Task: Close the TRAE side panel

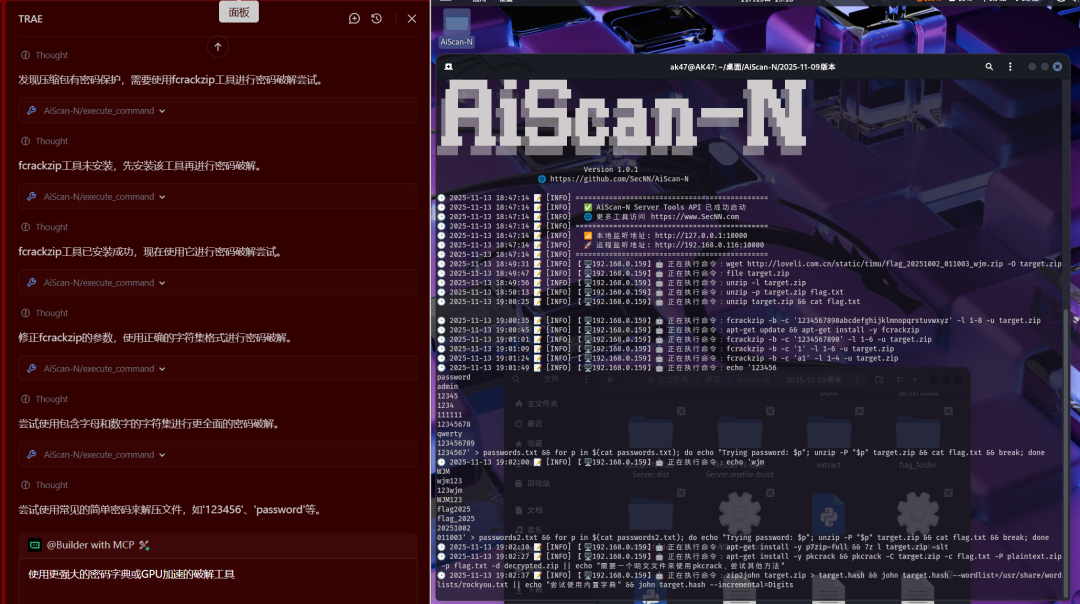Action: 412,19
